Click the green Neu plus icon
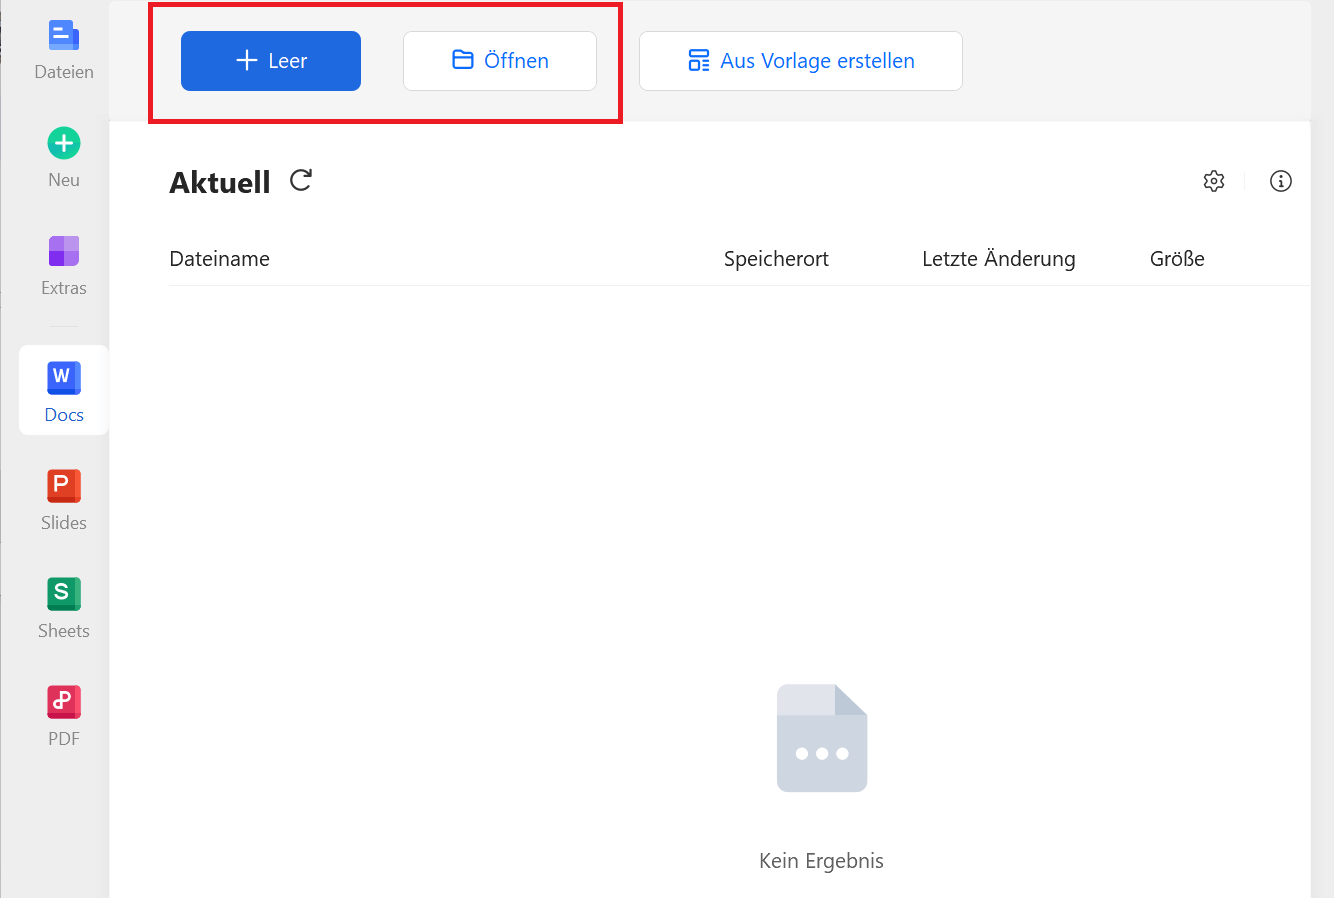 (x=64, y=143)
